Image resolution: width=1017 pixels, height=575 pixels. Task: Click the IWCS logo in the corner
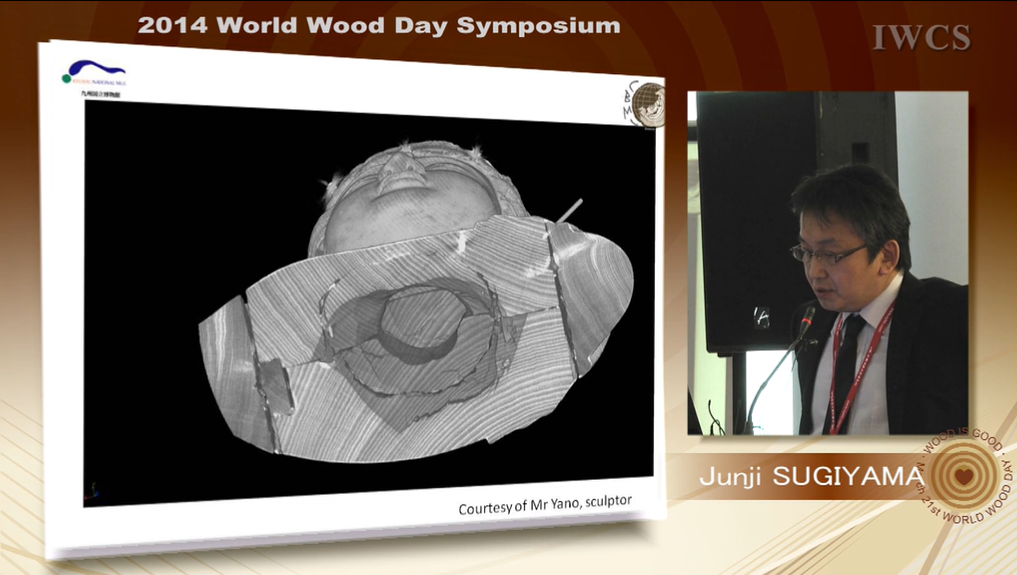(920, 38)
